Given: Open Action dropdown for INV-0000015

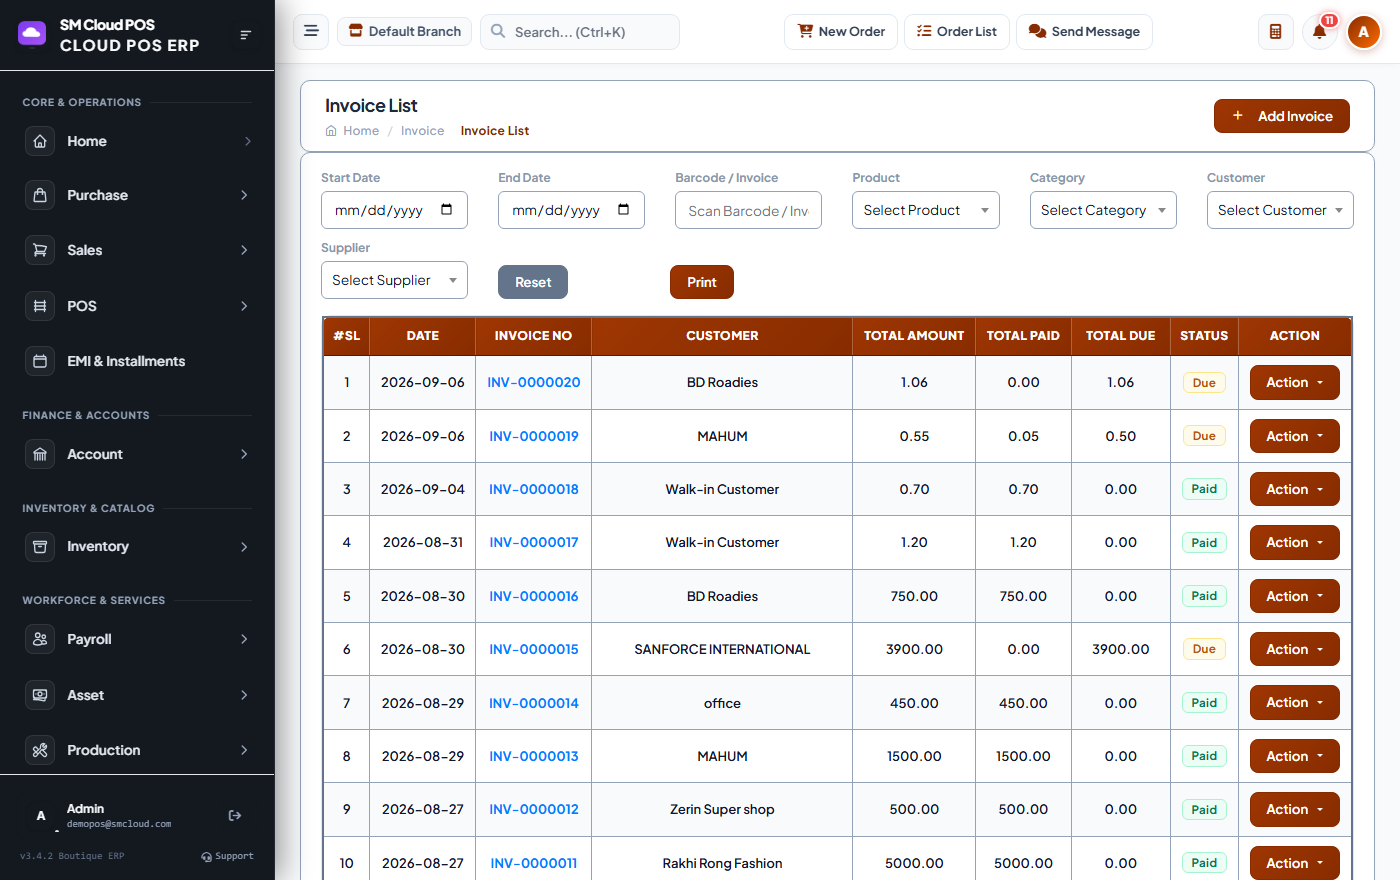Looking at the screenshot, I should 1294,649.
